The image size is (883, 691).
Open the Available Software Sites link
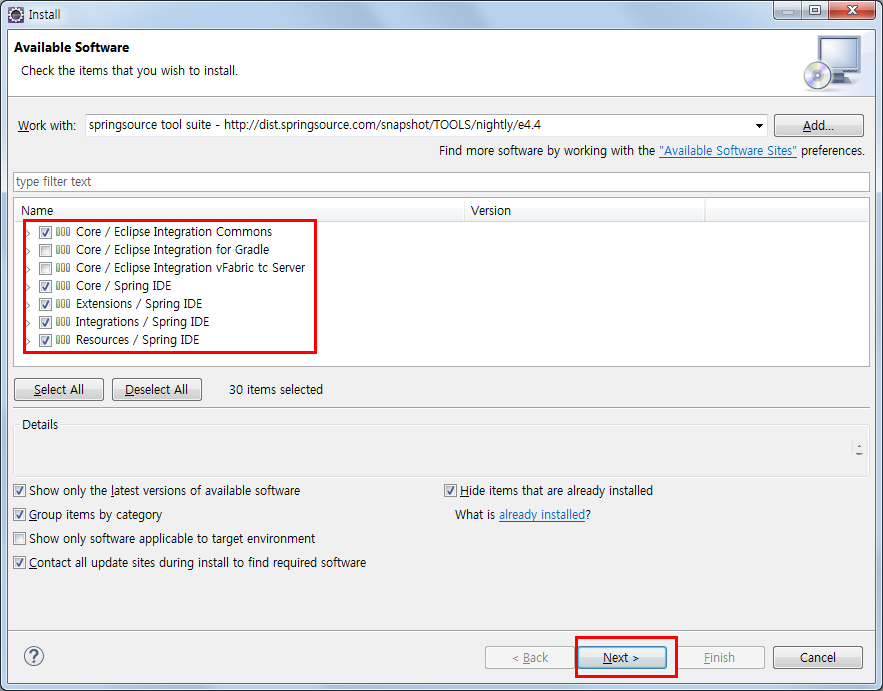728,151
